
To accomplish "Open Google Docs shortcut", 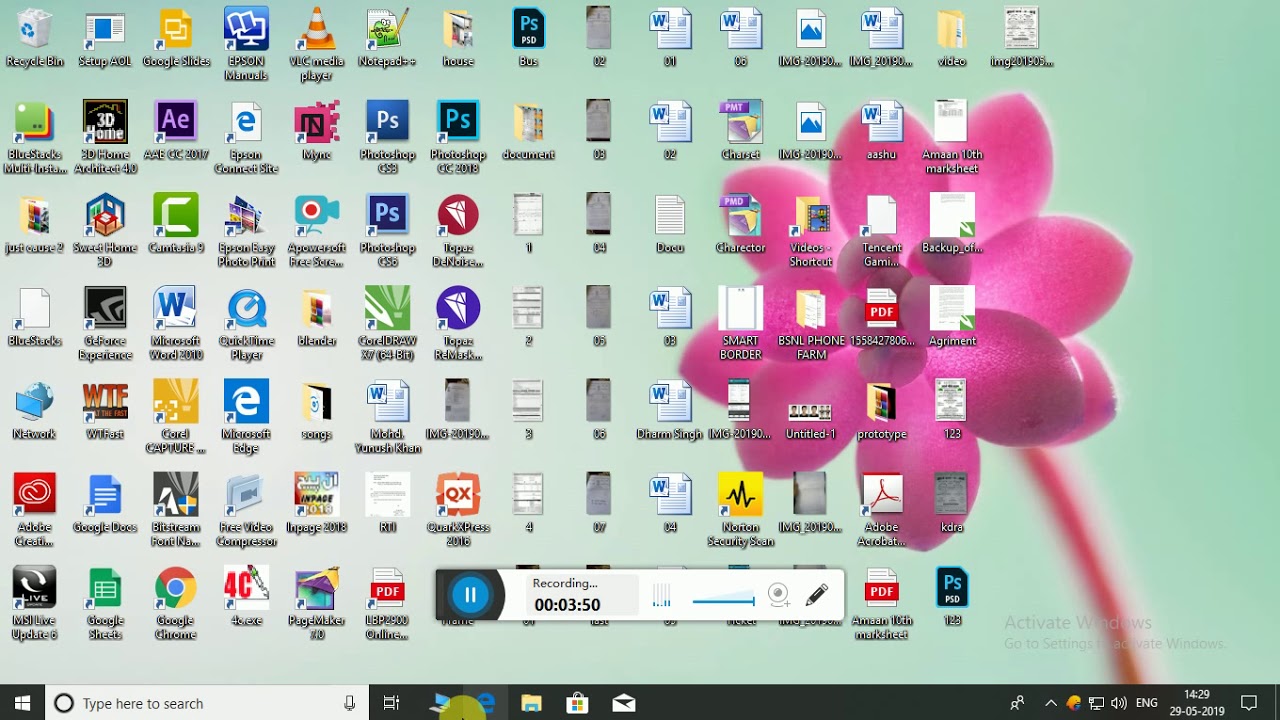I will (x=105, y=503).
